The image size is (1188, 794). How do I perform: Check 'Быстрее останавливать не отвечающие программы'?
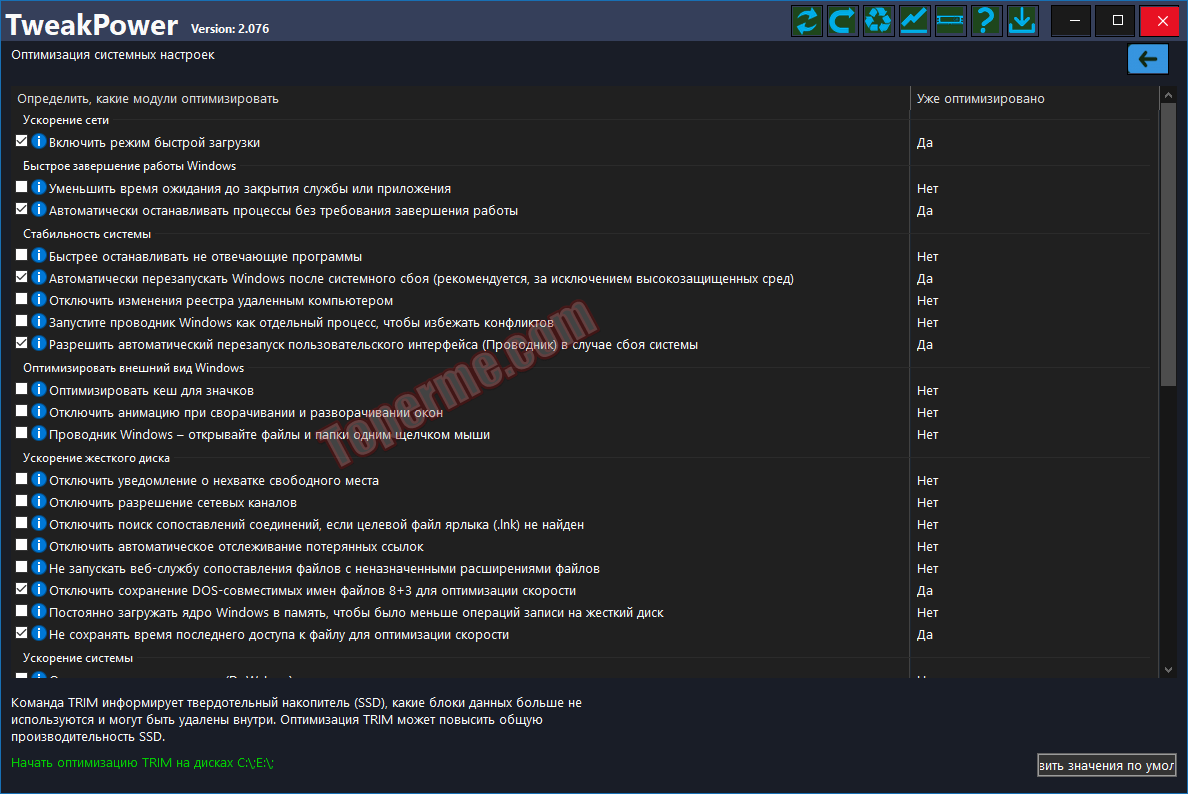pos(21,255)
